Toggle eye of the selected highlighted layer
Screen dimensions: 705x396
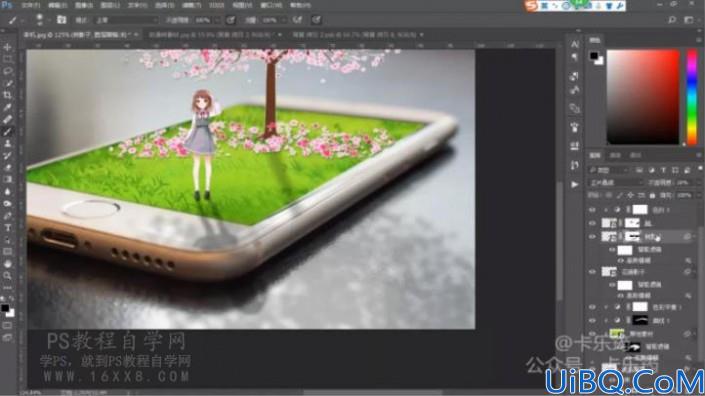click(x=592, y=236)
